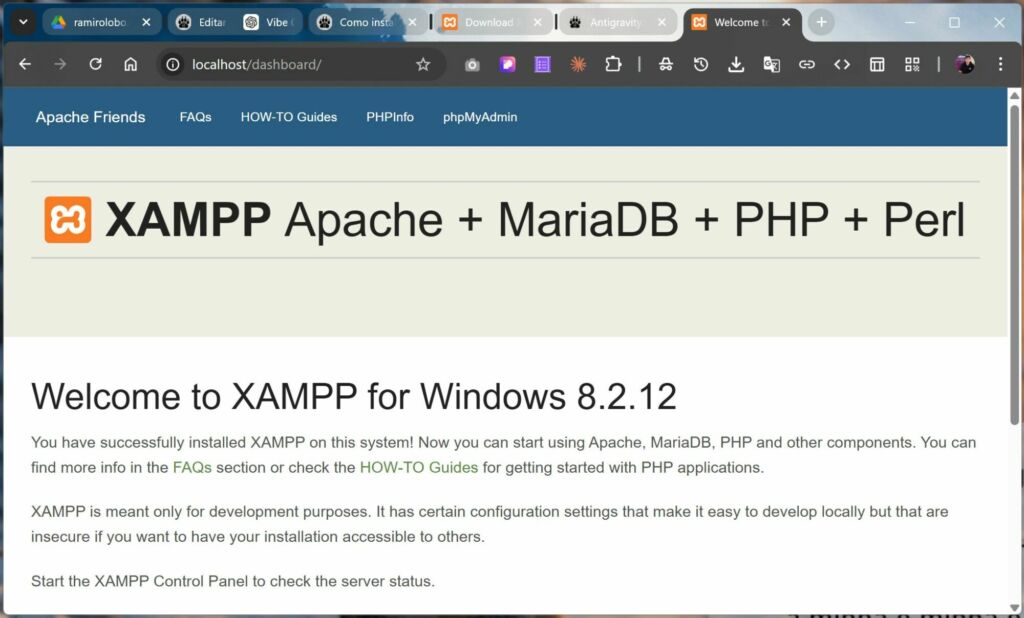The width and height of the screenshot is (1024, 618).
Task: Follow the green HOW-TO Guides paragraph link
Action: [419, 468]
